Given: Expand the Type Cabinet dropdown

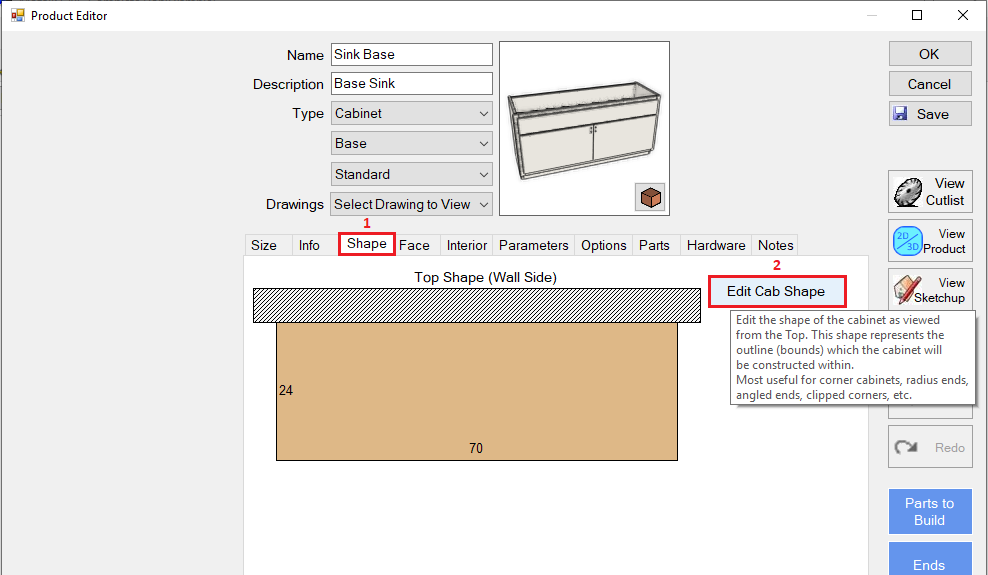Looking at the screenshot, I should point(411,114).
